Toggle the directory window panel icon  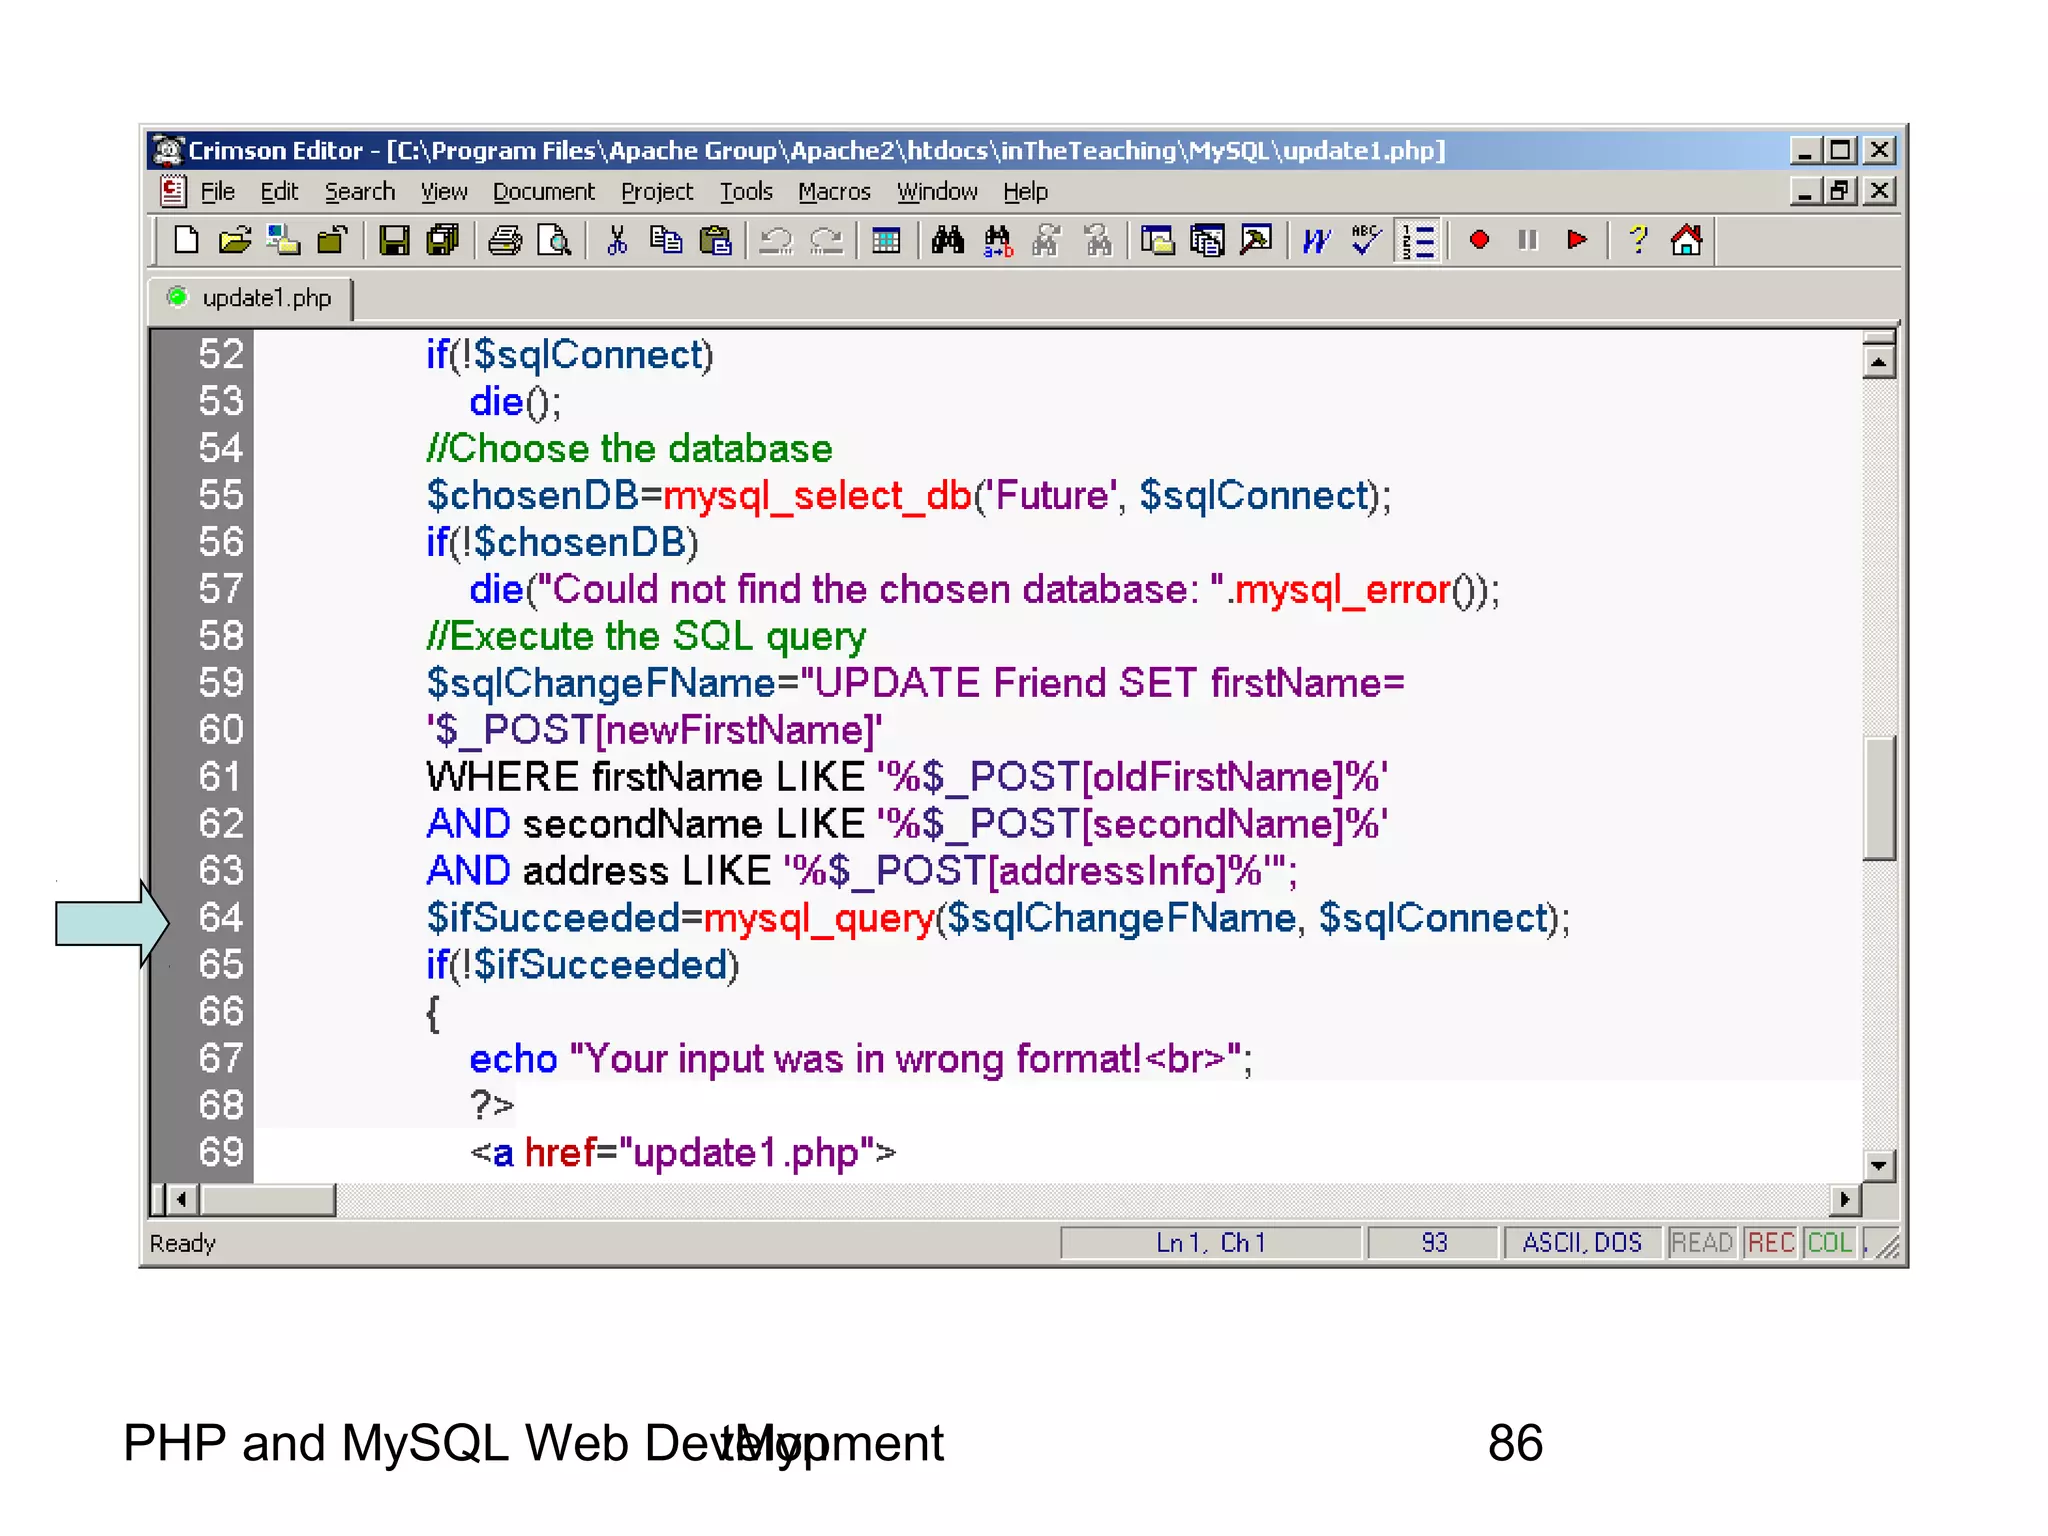click(x=1158, y=241)
